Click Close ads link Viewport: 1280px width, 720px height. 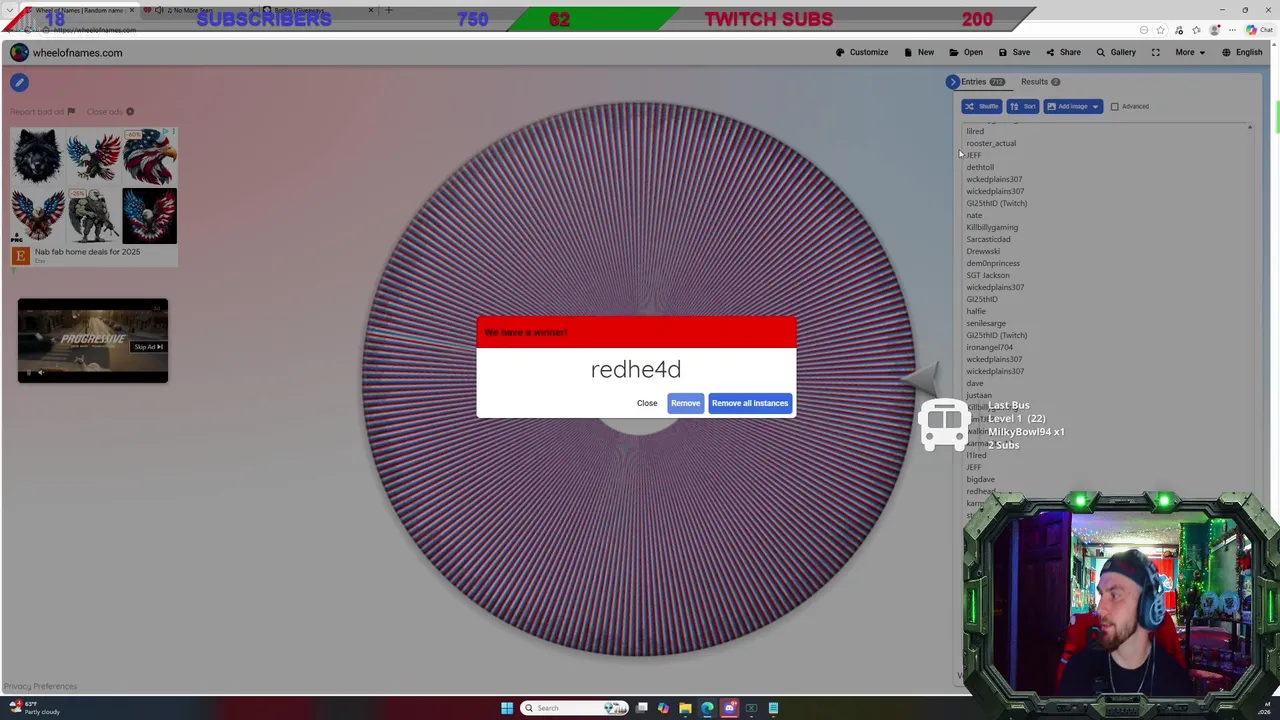110,112
